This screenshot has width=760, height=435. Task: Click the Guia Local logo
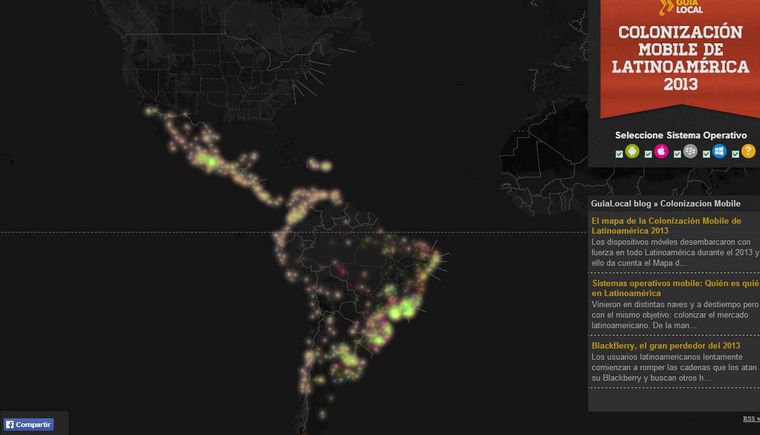pos(681,7)
